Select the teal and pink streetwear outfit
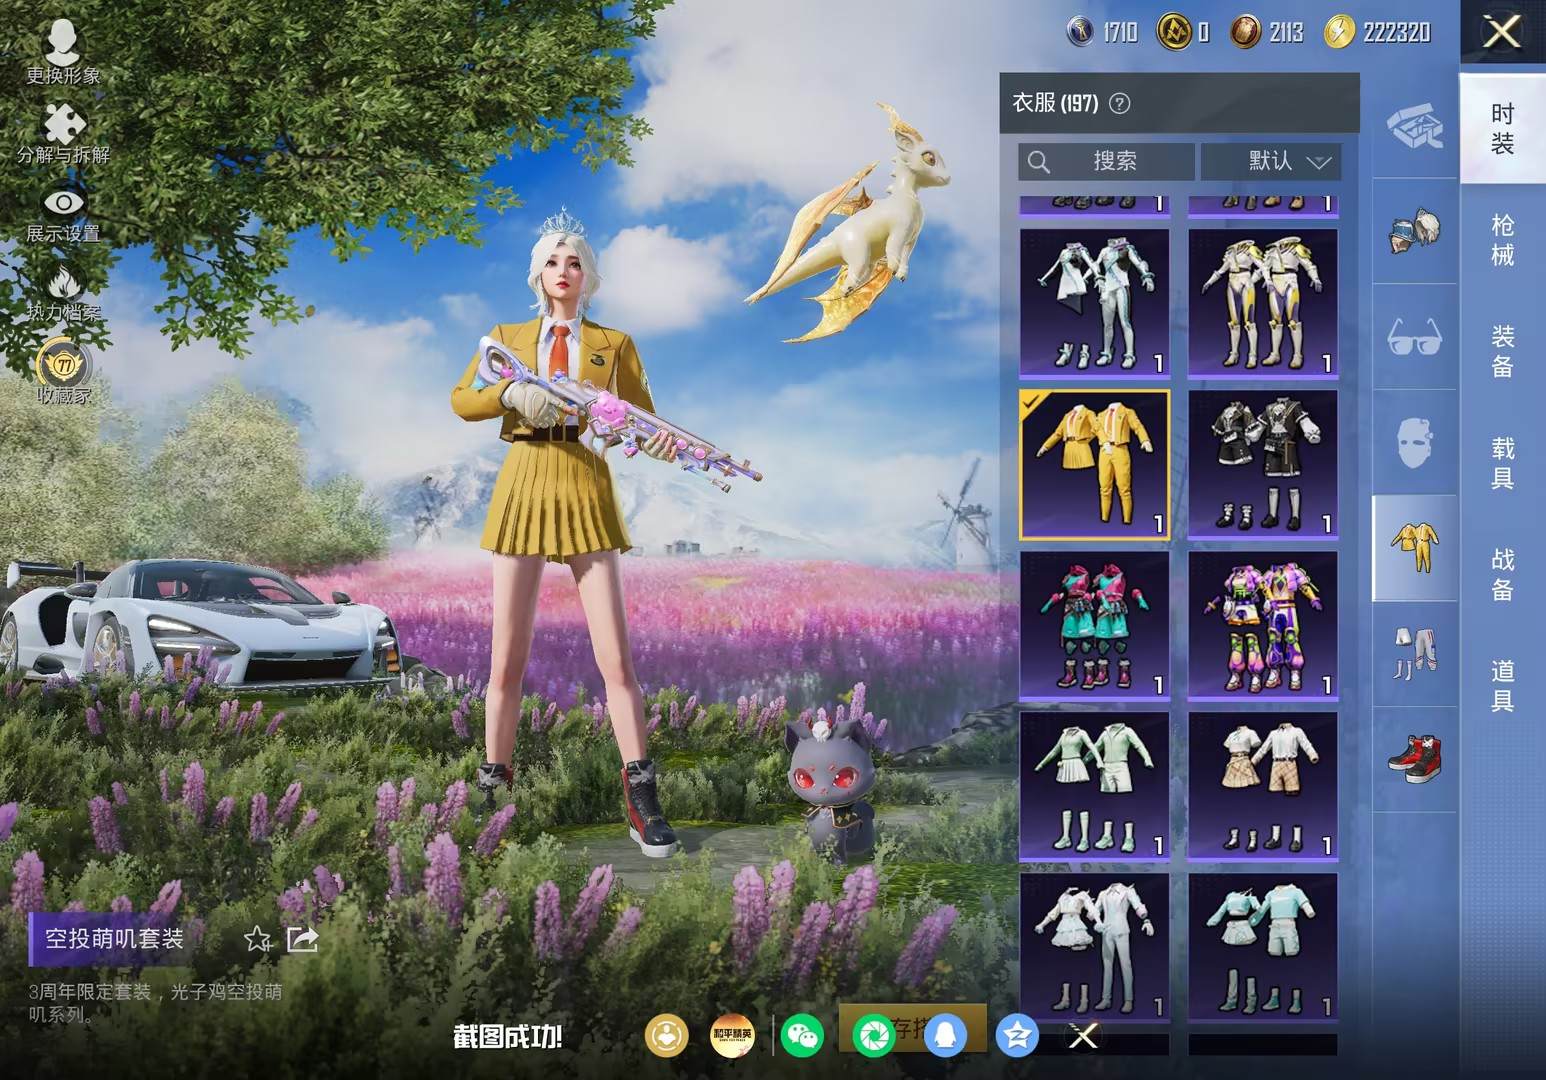This screenshot has width=1546, height=1080. coord(1094,626)
